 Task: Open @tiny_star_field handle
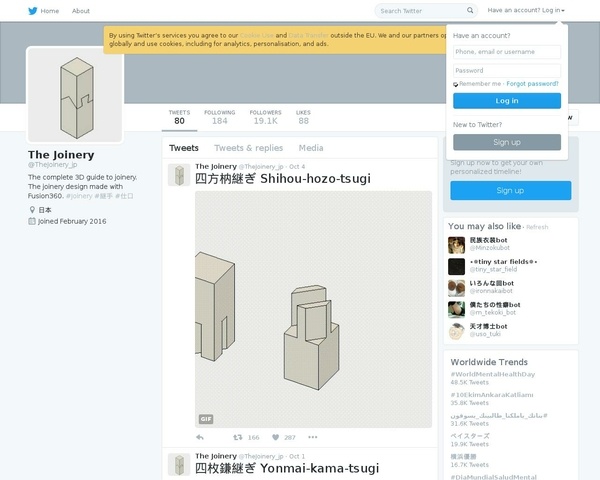493,269
